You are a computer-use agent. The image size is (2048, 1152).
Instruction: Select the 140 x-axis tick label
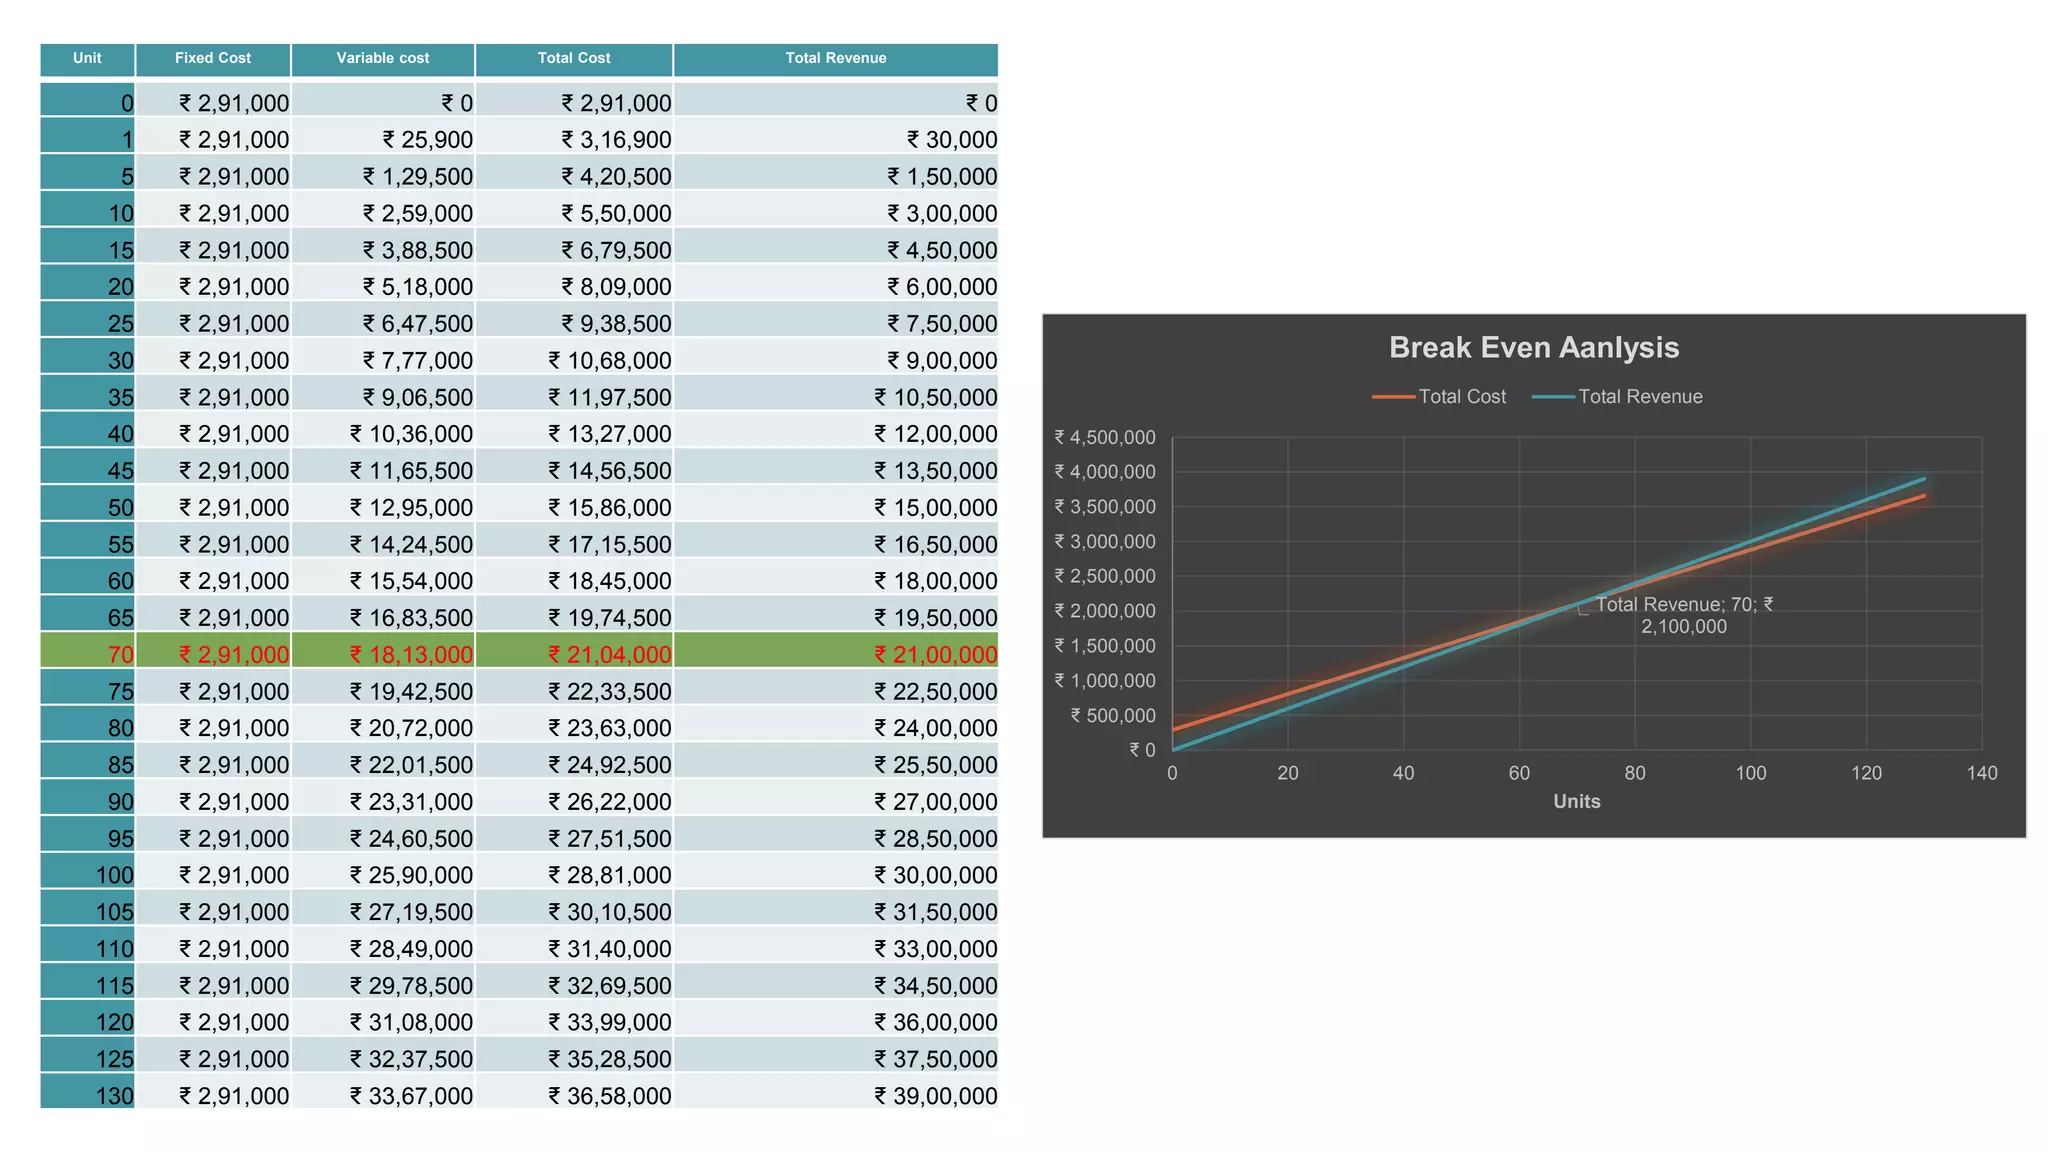click(x=1981, y=773)
